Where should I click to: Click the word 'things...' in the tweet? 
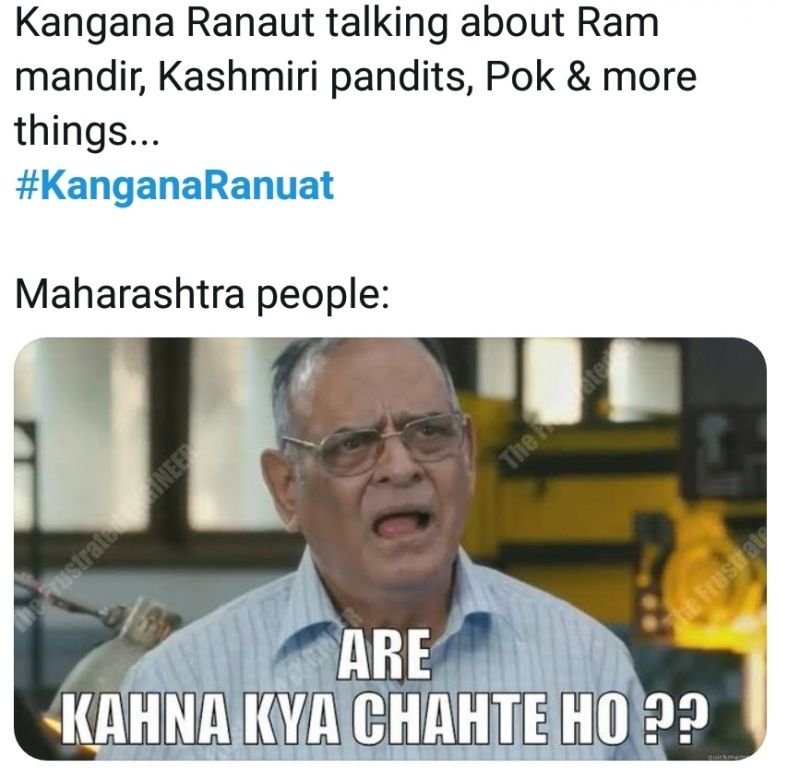(x=87, y=131)
